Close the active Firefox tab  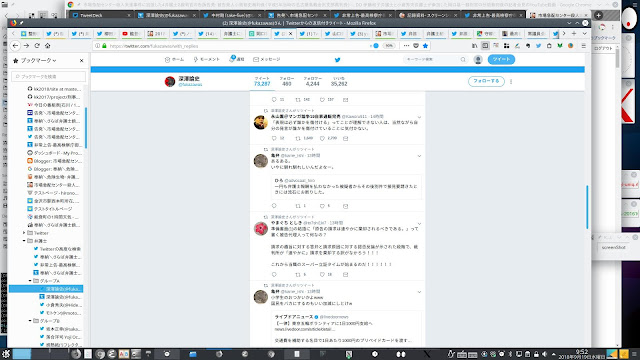point(291,33)
